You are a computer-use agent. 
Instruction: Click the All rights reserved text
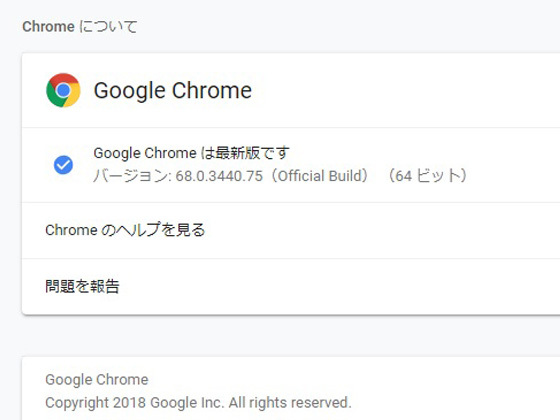290,403
